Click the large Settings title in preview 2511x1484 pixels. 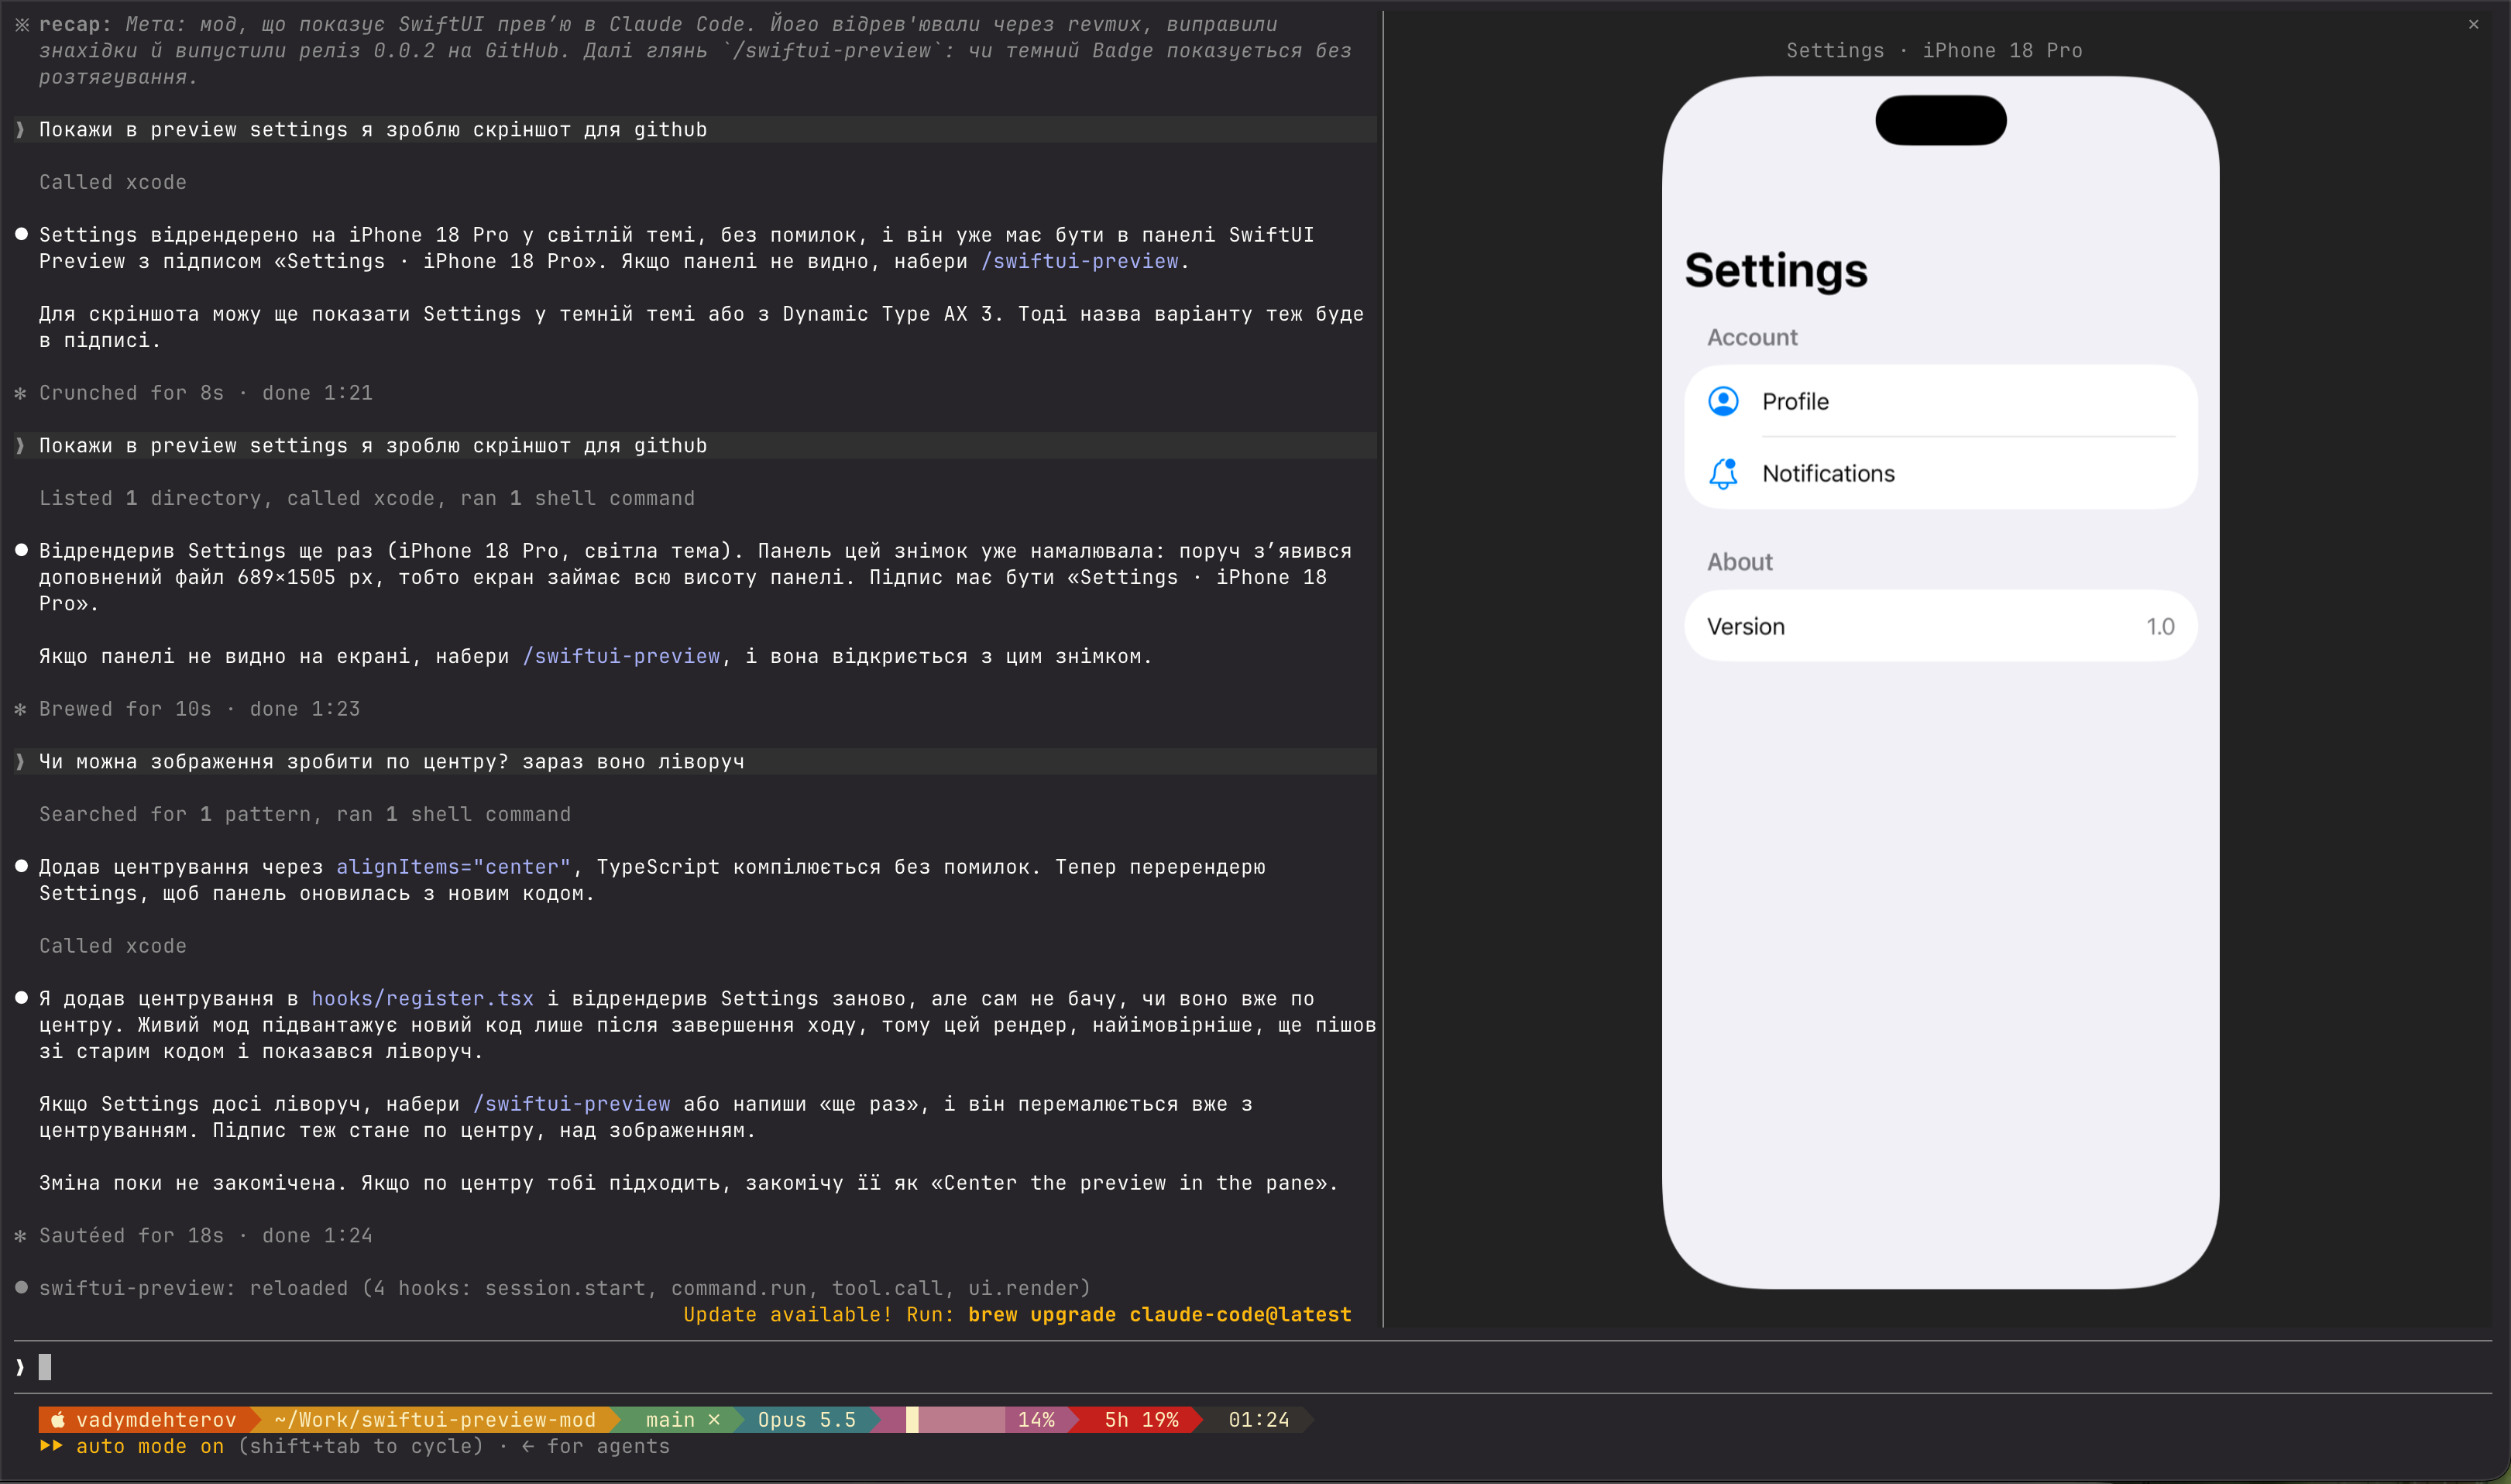click(x=1776, y=270)
